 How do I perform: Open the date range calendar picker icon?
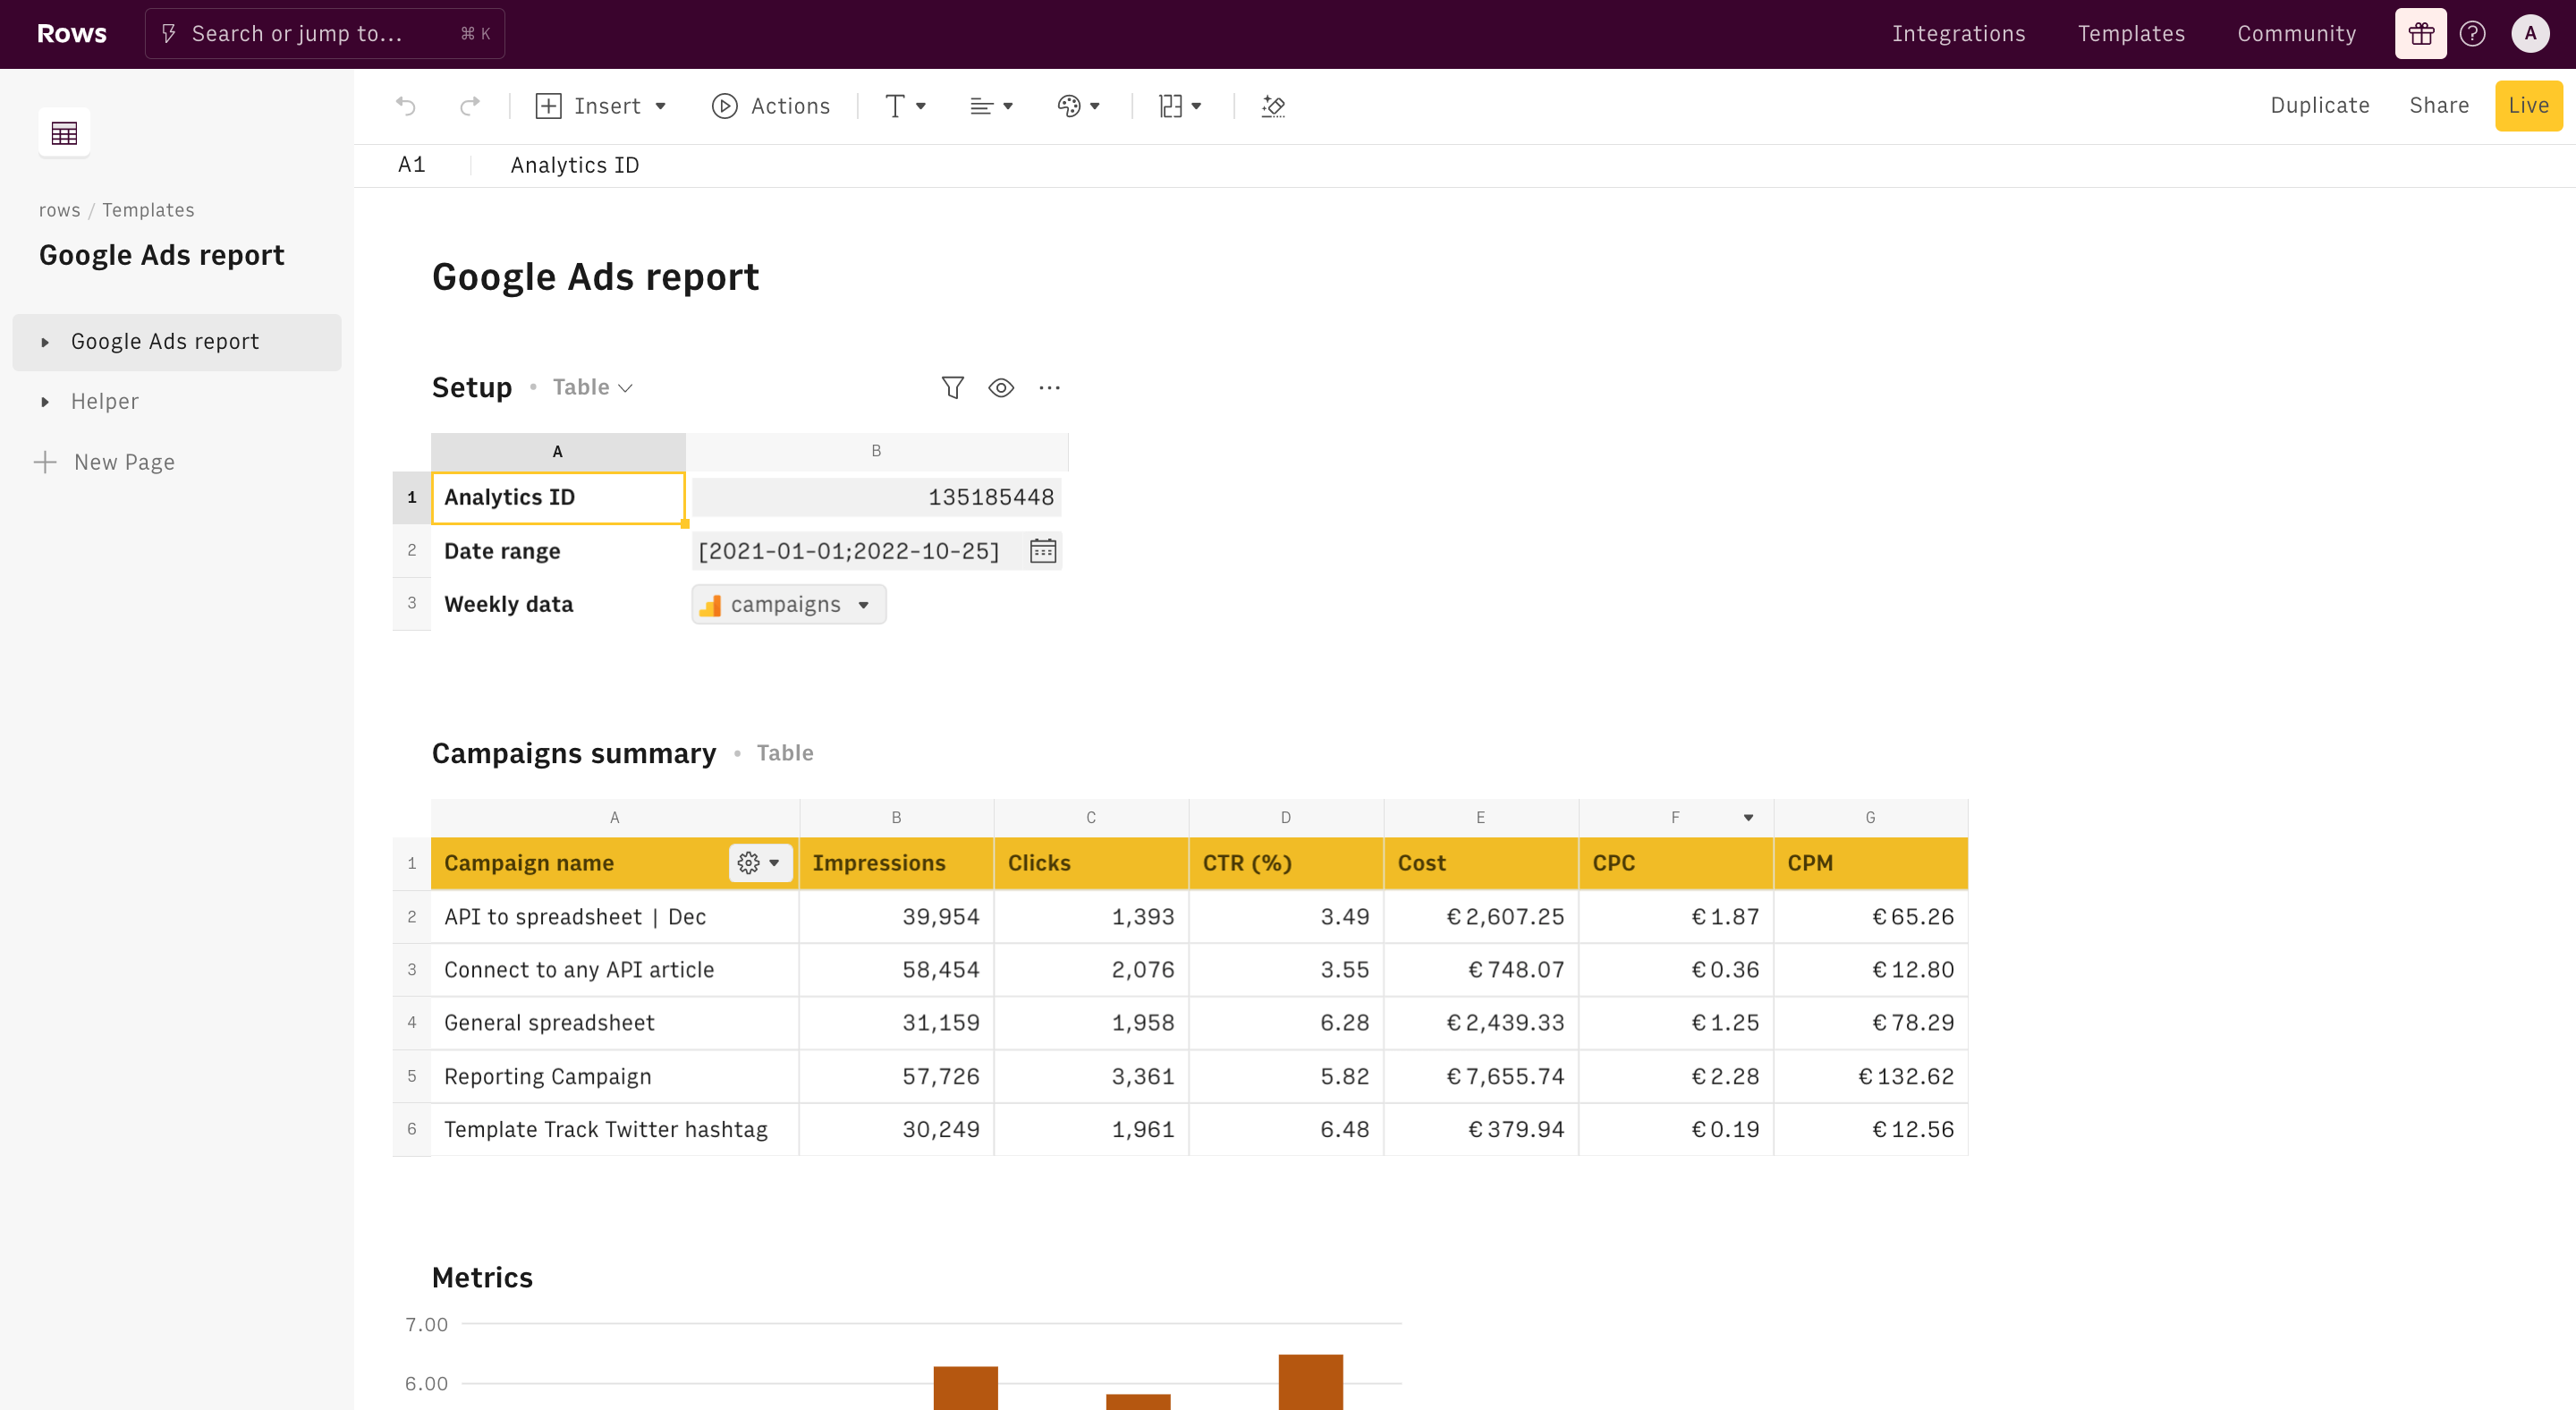coord(1043,551)
